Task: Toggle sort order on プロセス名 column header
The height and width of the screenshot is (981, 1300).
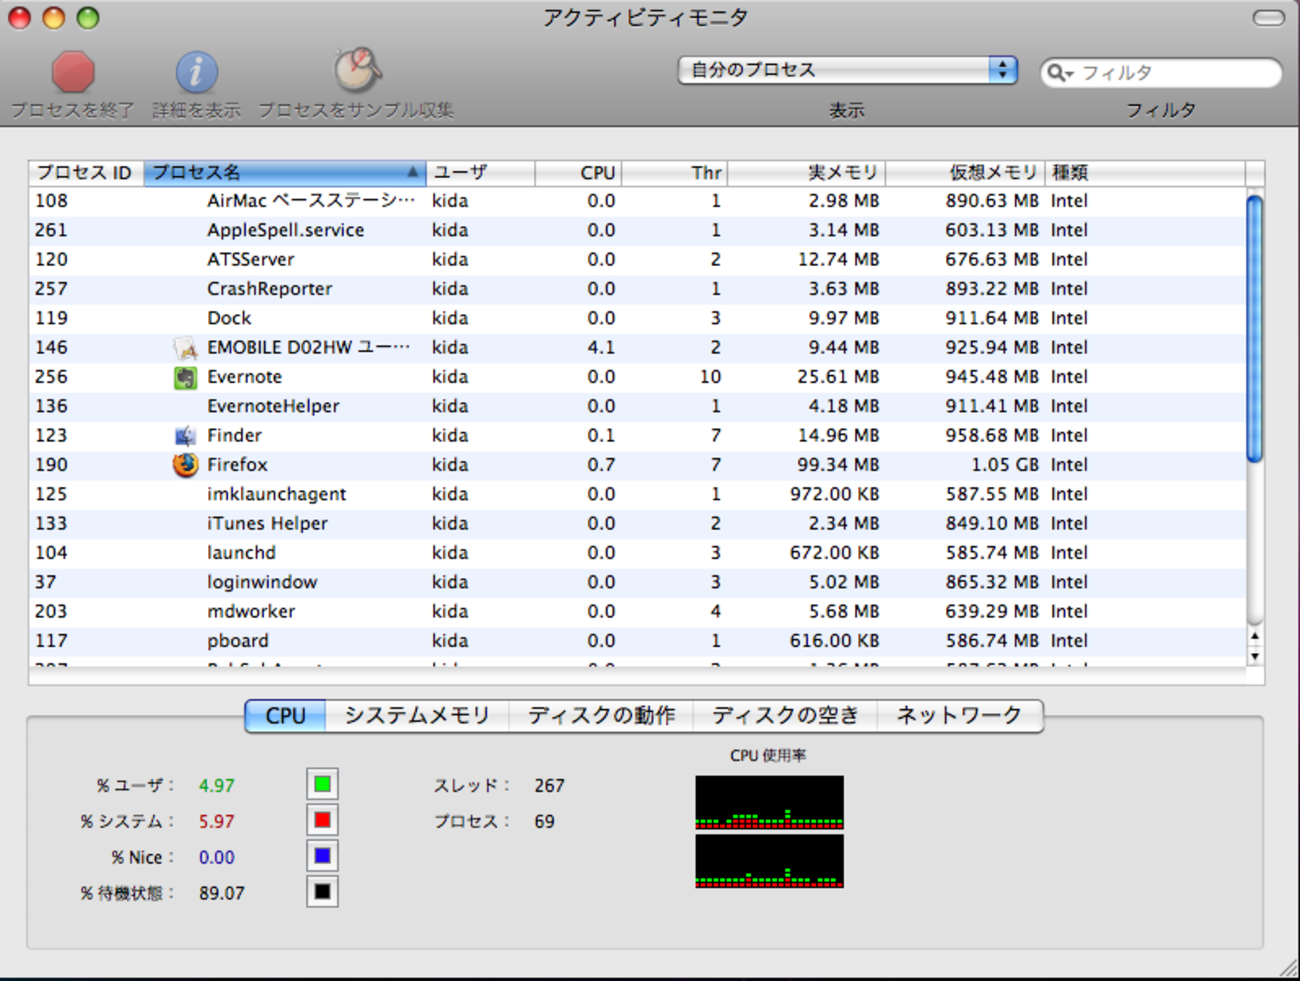Action: coord(285,173)
